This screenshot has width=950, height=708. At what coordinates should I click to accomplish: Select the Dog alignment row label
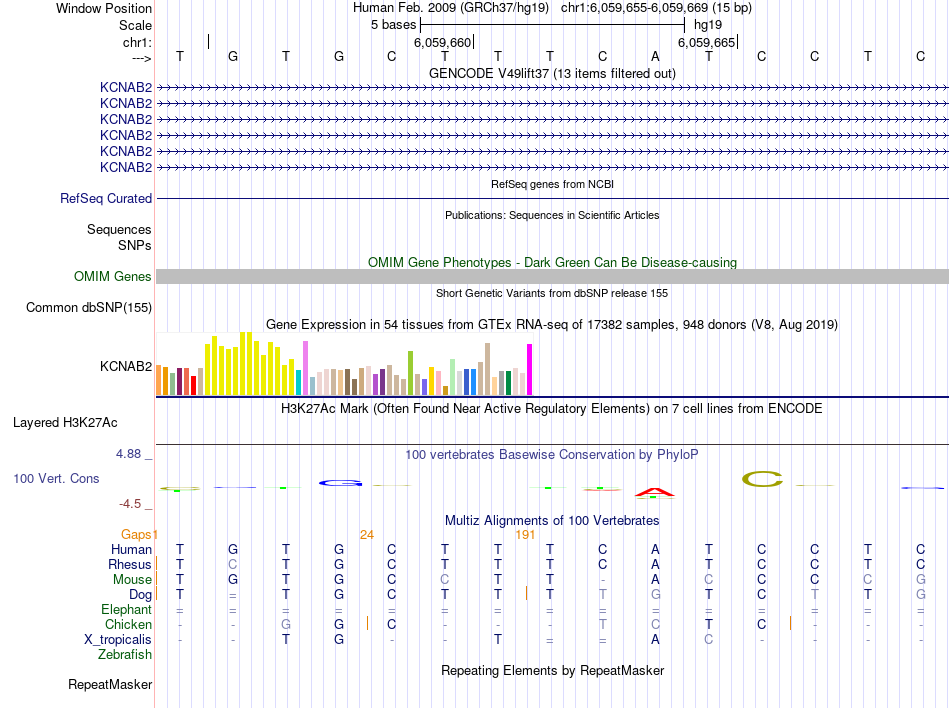(x=140, y=595)
